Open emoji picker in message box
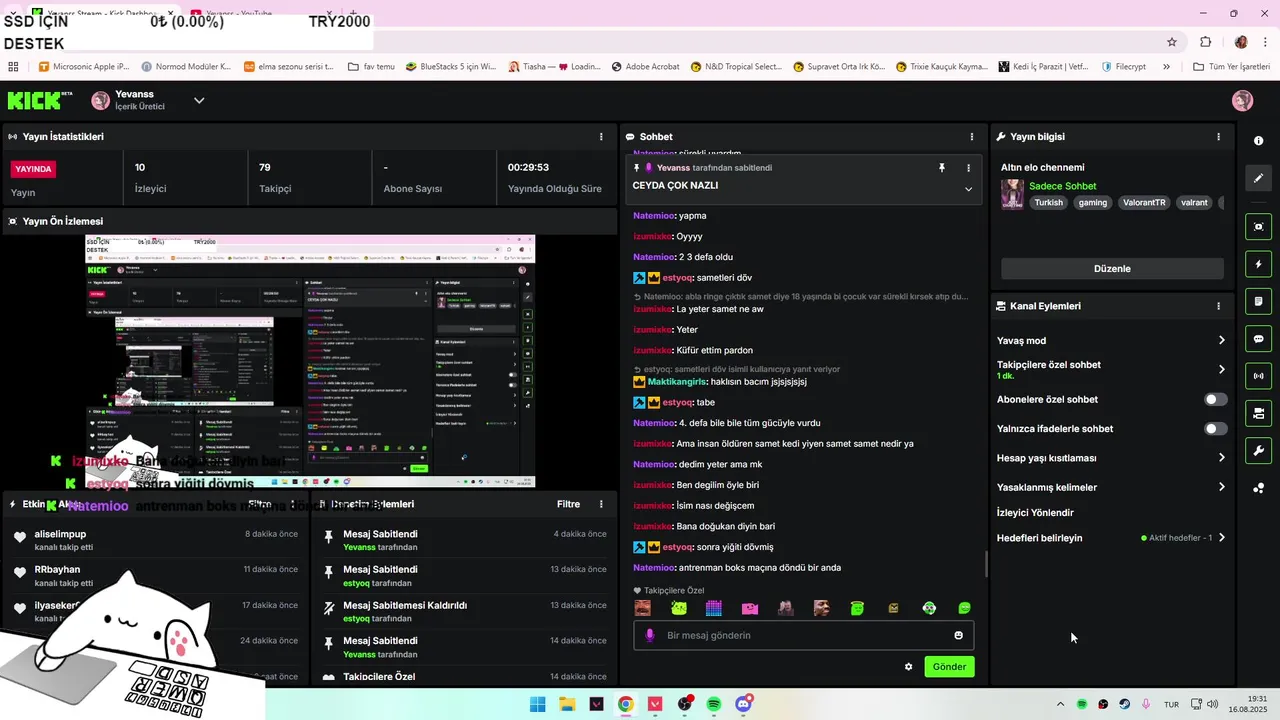The image size is (1280, 720). click(958, 635)
